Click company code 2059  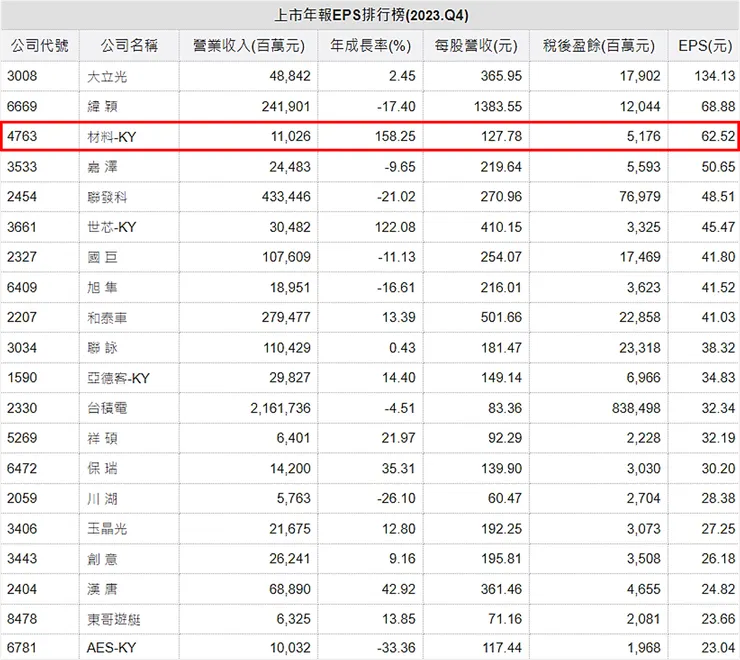[22, 498]
